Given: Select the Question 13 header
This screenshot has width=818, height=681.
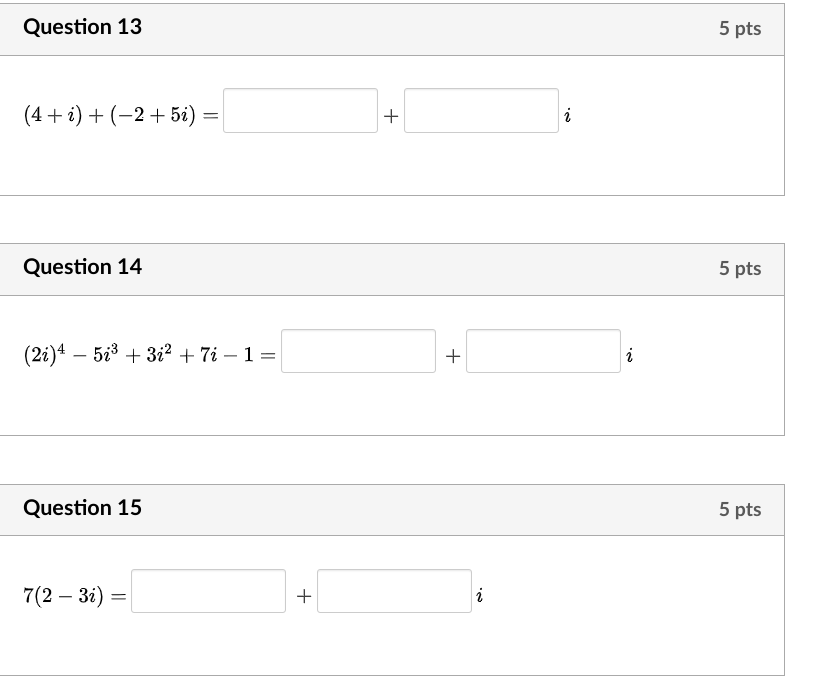Looking at the screenshot, I should click(x=83, y=28).
